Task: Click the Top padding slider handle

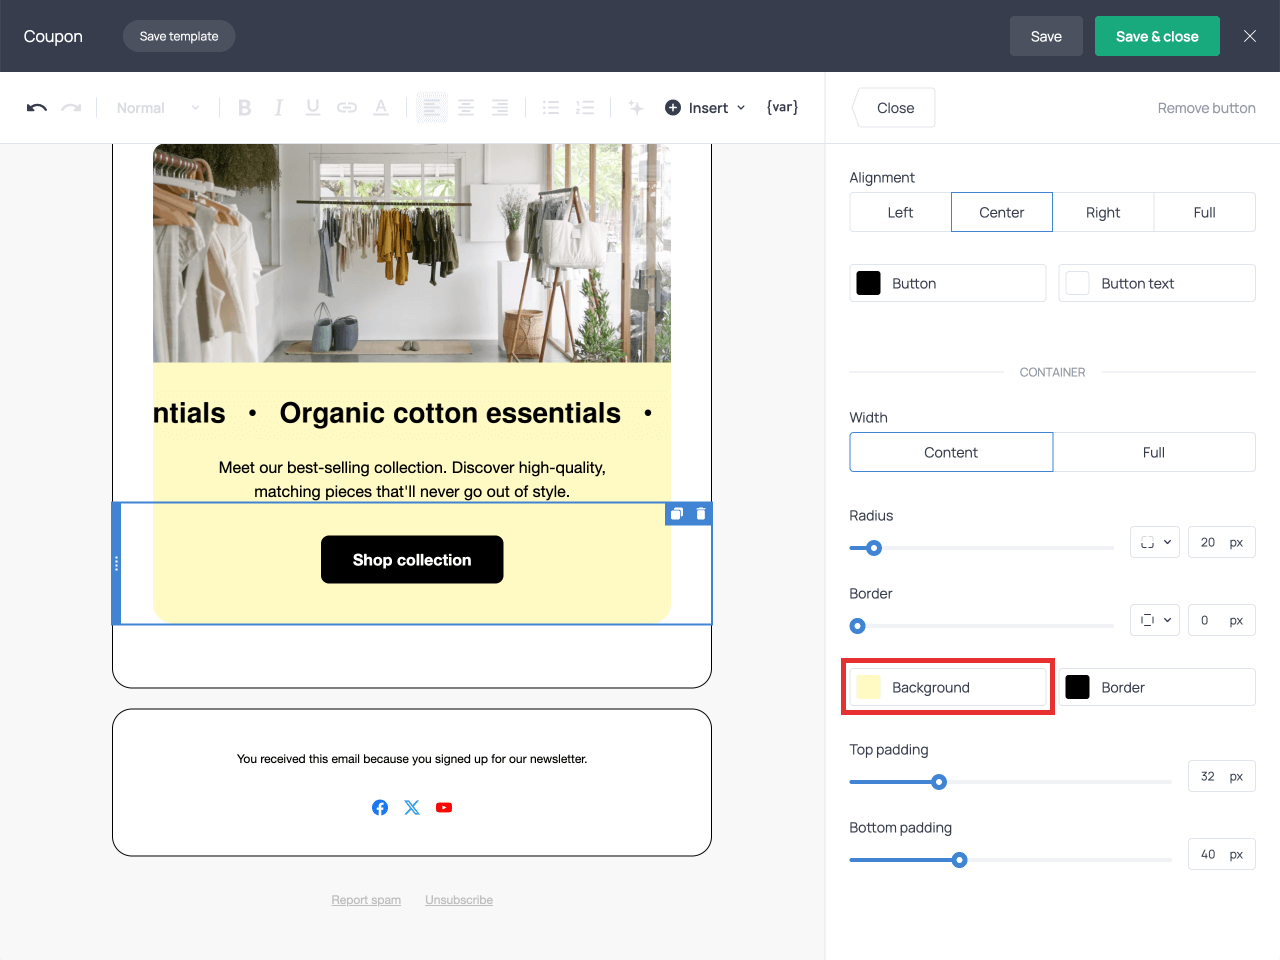Action: (x=939, y=782)
